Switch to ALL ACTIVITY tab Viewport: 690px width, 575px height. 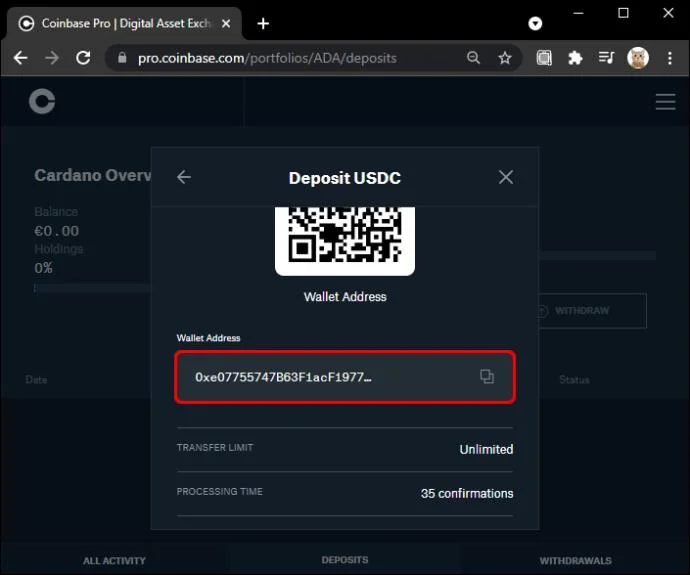[x=114, y=560]
